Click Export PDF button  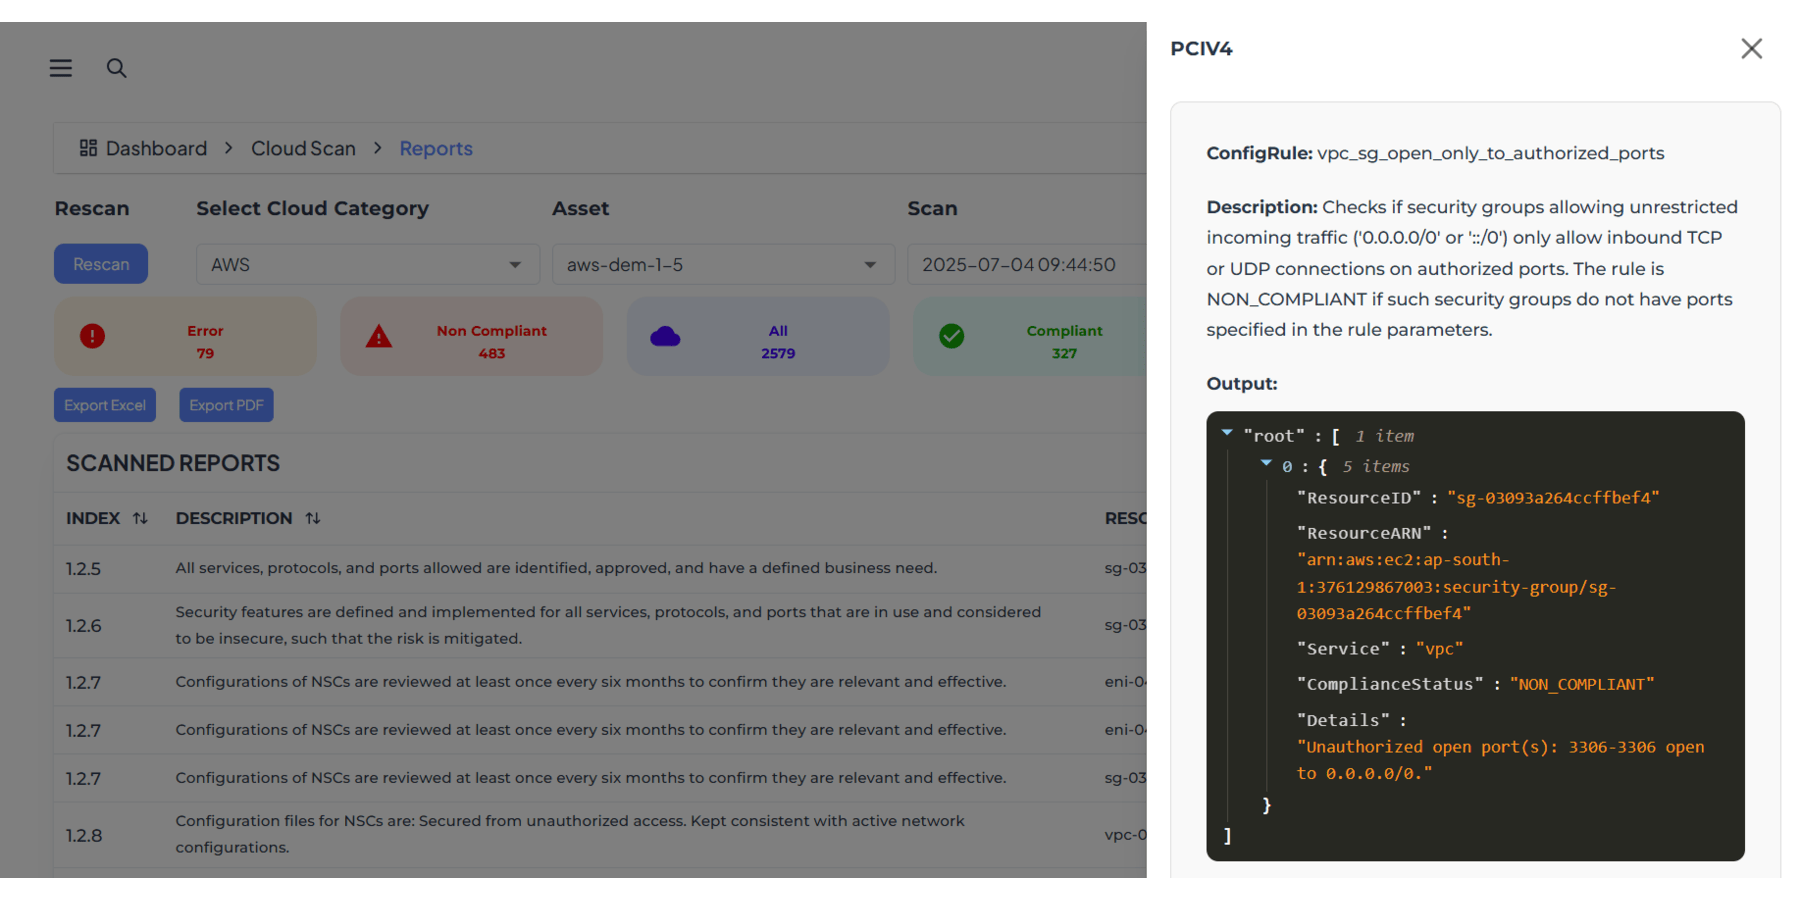click(226, 405)
